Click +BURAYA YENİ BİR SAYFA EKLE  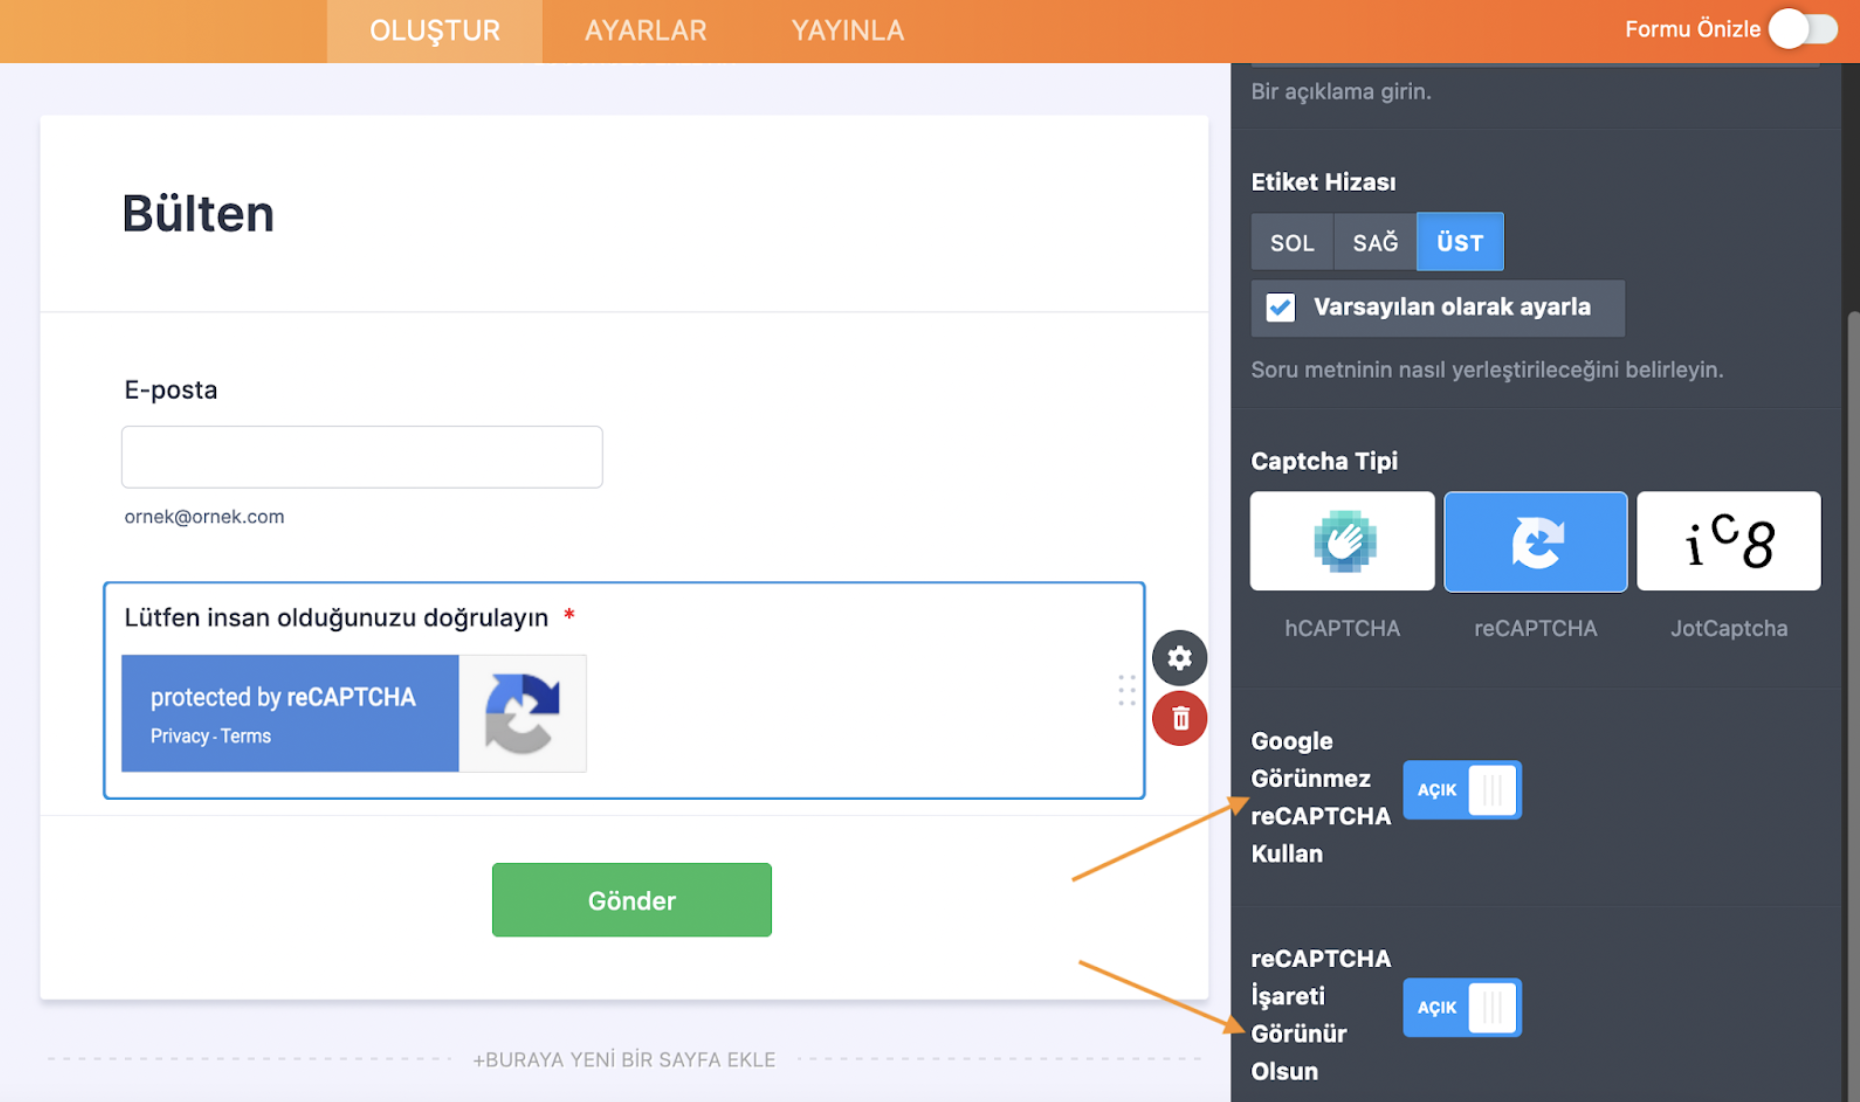[624, 1059]
